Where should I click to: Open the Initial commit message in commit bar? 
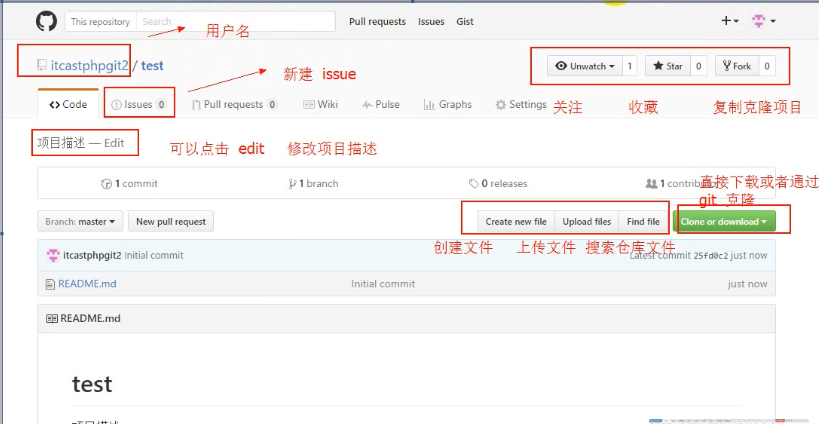[x=154, y=255]
